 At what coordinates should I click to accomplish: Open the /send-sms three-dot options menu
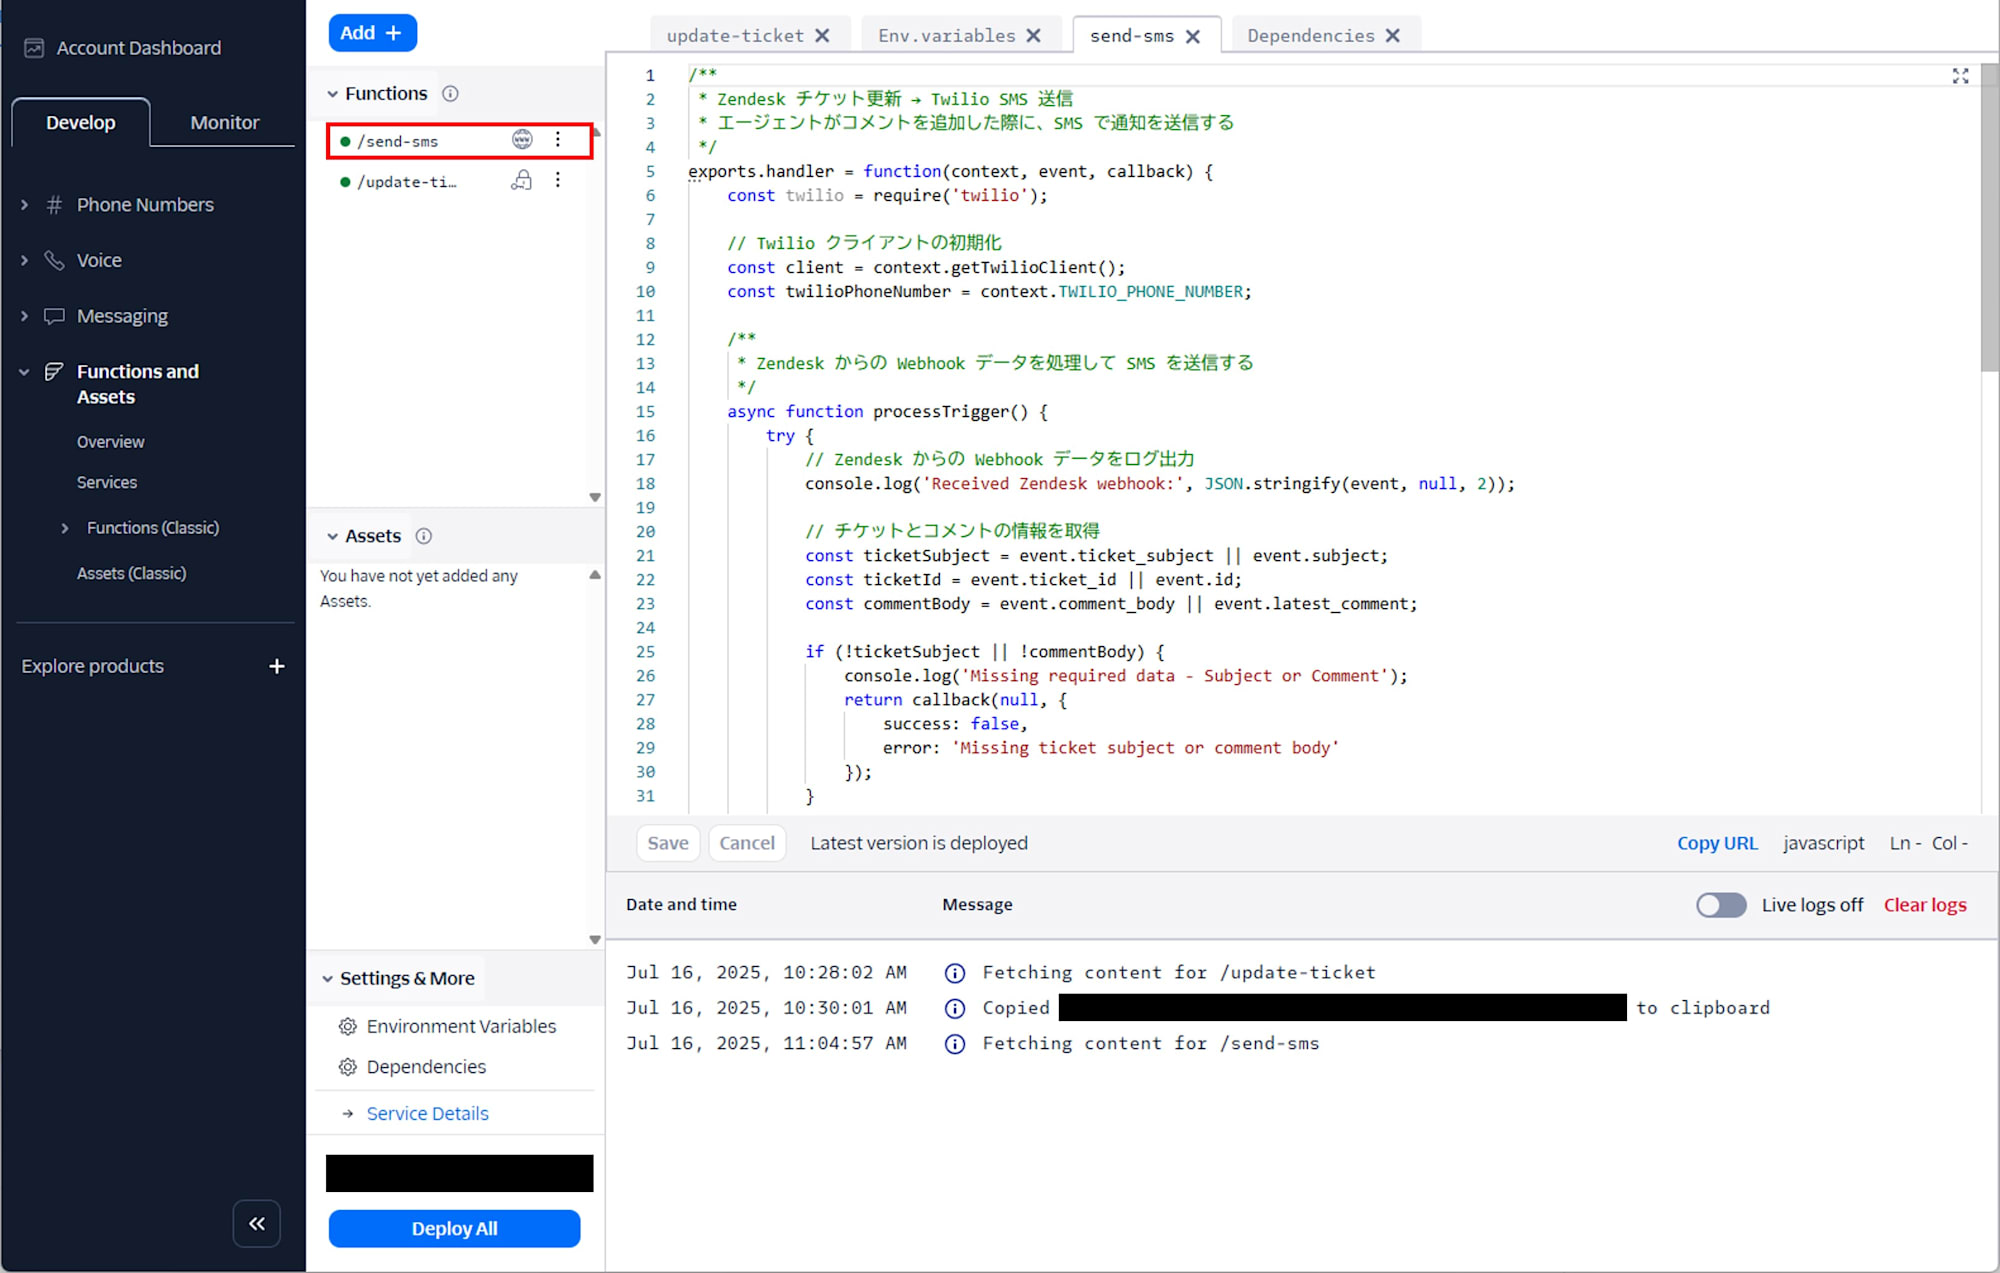pos(558,140)
